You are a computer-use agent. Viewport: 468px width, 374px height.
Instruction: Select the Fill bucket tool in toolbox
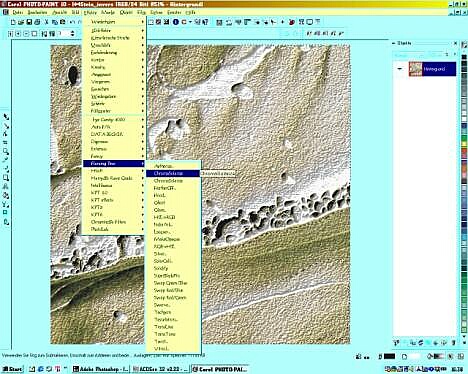pyautogui.click(x=6, y=195)
